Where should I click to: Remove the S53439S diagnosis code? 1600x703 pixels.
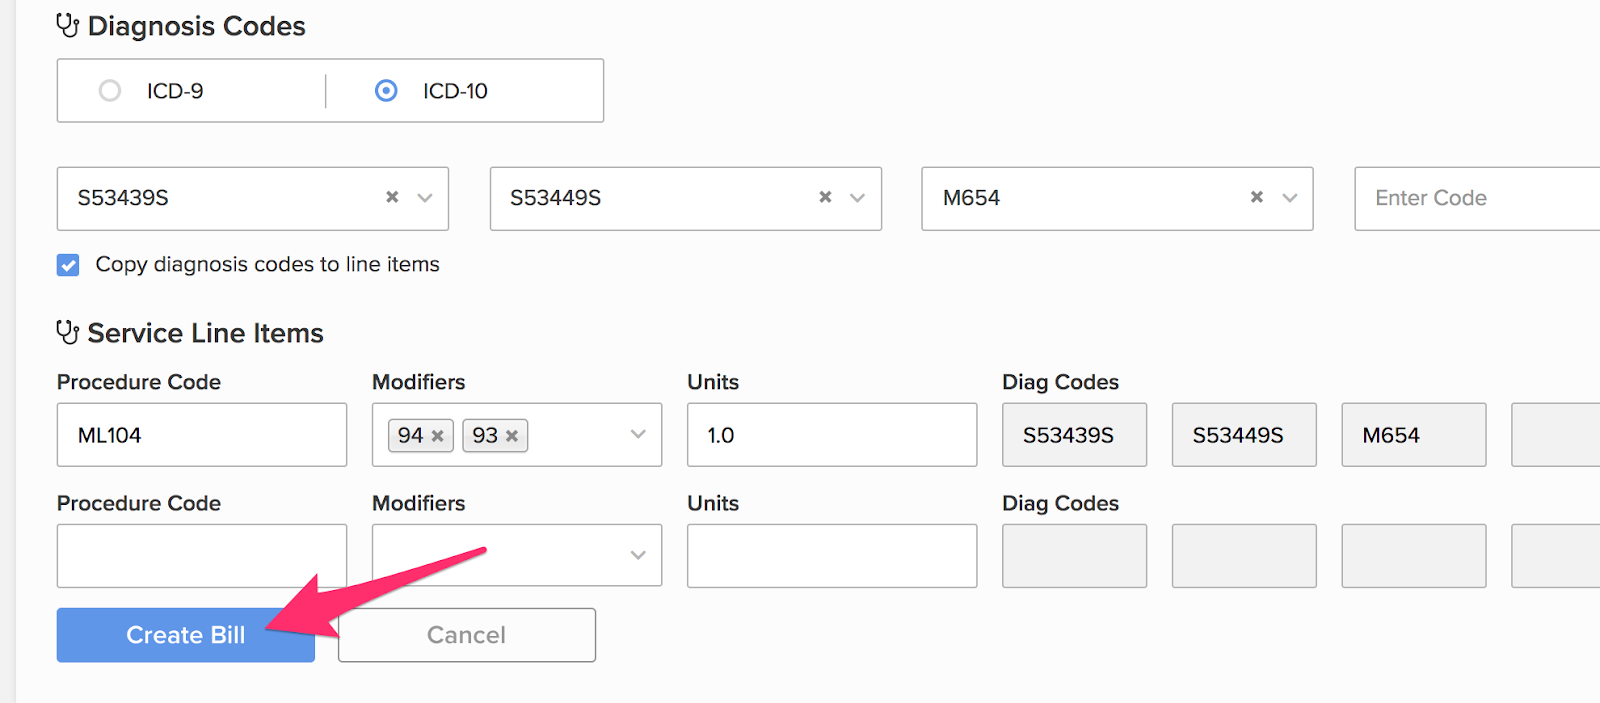coord(390,198)
